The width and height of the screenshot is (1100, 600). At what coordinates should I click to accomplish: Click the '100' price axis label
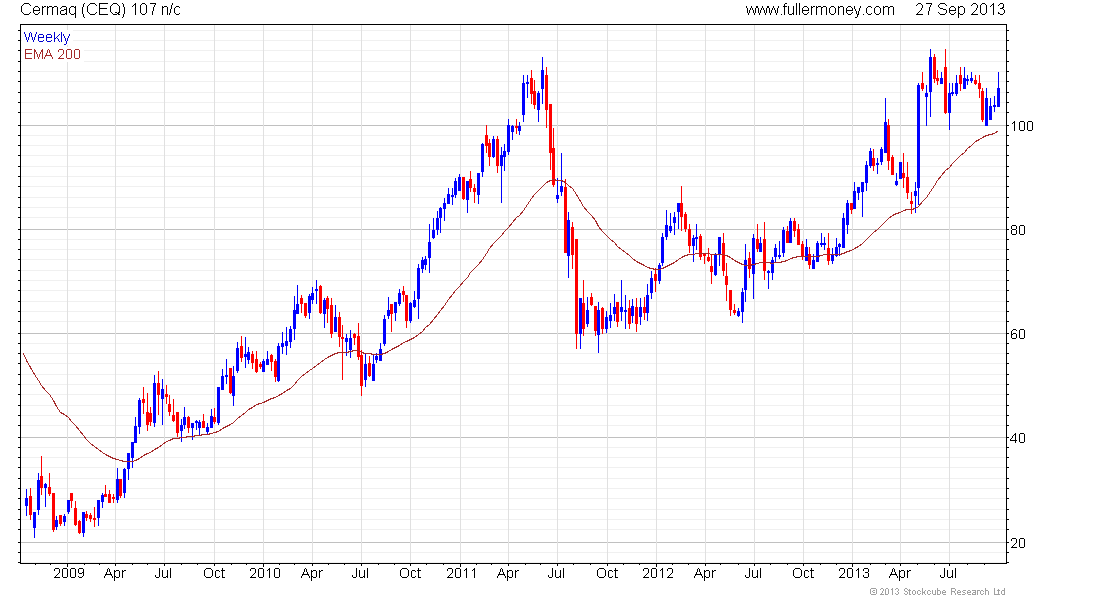tap(1021, 126)
